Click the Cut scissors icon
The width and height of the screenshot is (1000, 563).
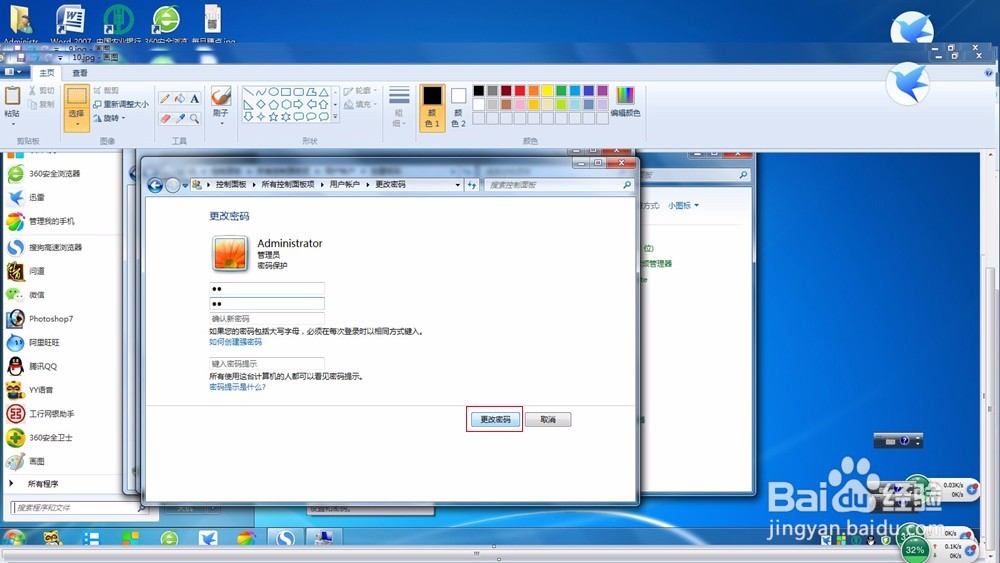tap(32, 91)
